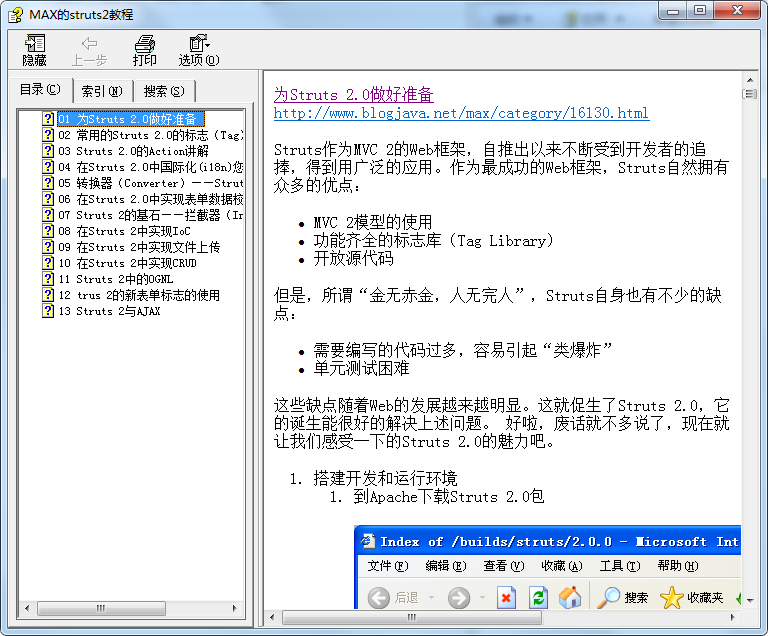Click the Hide (隐藏) toolbar icon

(35, 50)
